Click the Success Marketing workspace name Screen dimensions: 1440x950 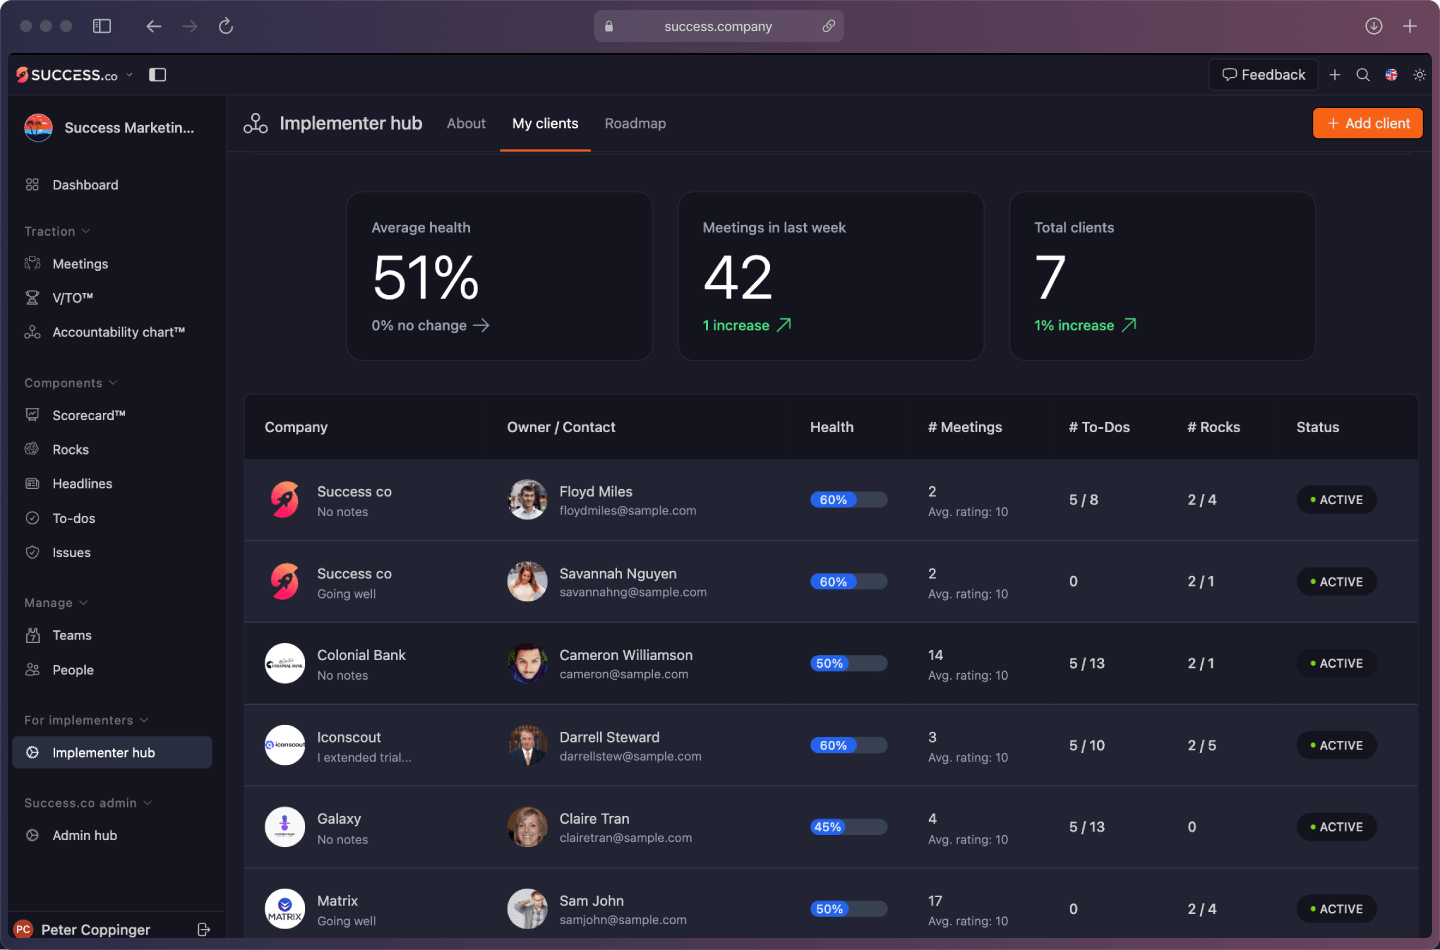(x=129, y=128)
